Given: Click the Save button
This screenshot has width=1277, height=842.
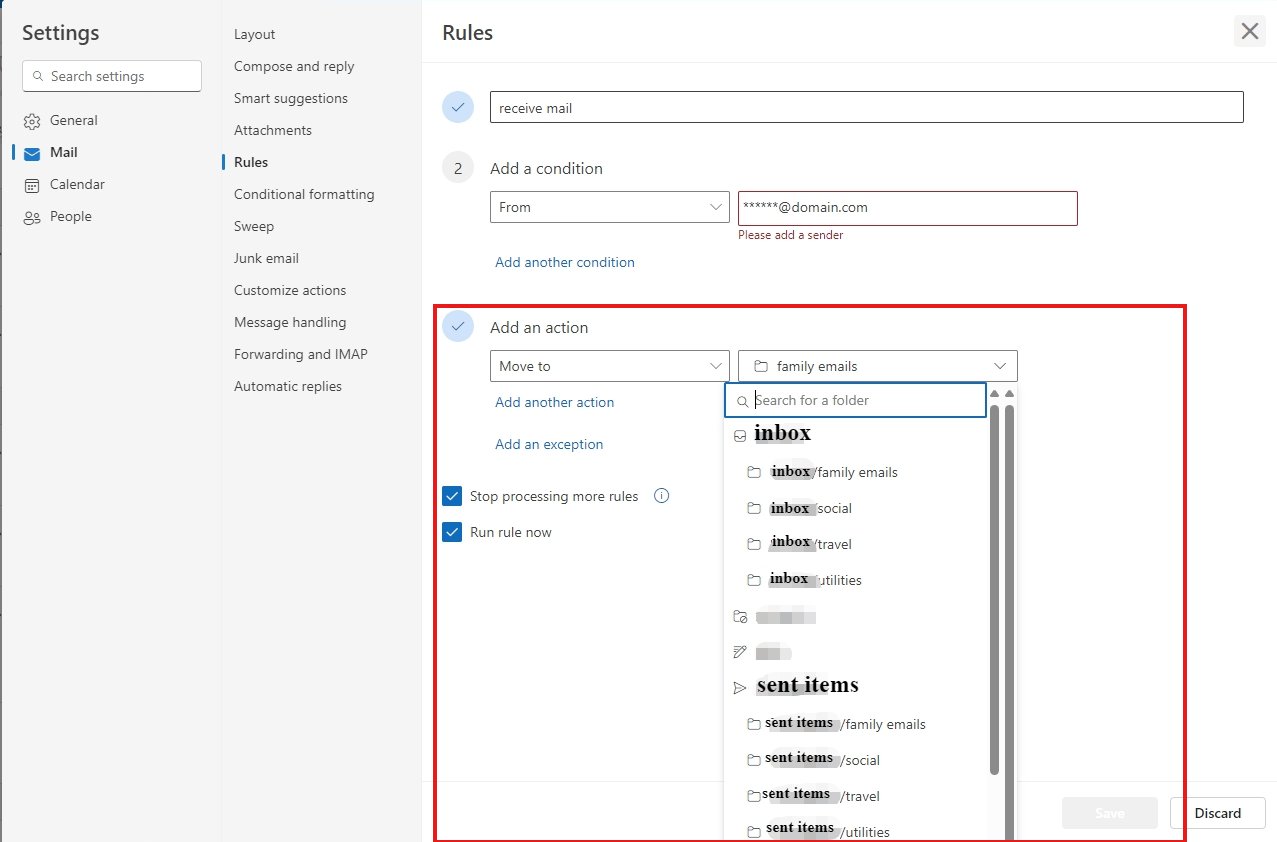Looking at the screenshot, I should click(1110, 813).
